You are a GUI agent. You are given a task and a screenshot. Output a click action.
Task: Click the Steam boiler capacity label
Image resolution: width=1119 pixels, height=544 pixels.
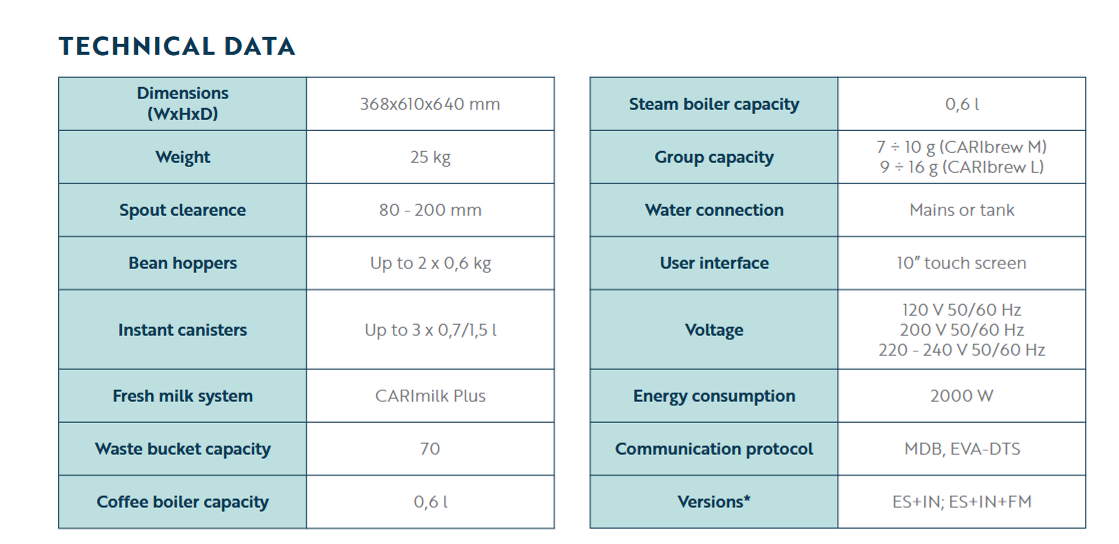point(714,104)
